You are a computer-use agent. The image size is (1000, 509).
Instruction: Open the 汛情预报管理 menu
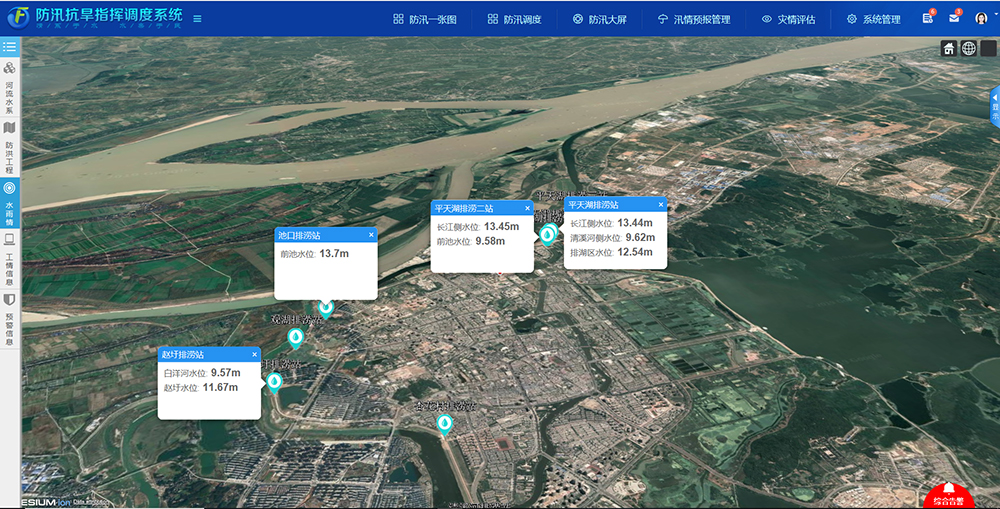694,19
